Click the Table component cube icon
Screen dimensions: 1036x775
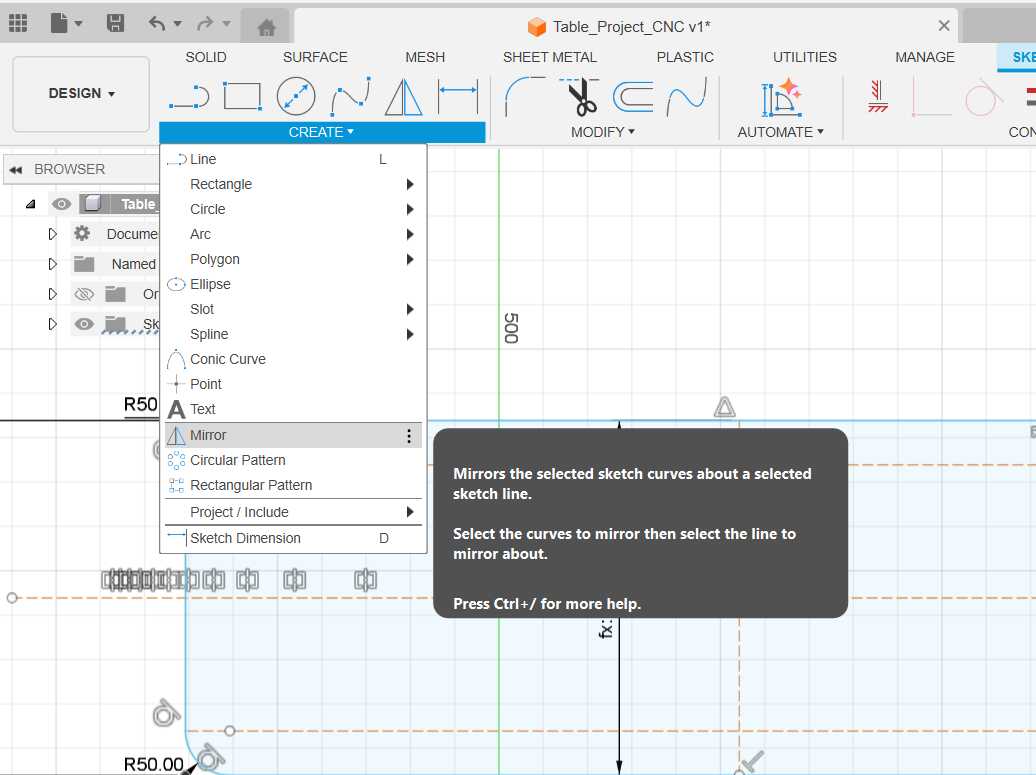(x=93, y=203)
